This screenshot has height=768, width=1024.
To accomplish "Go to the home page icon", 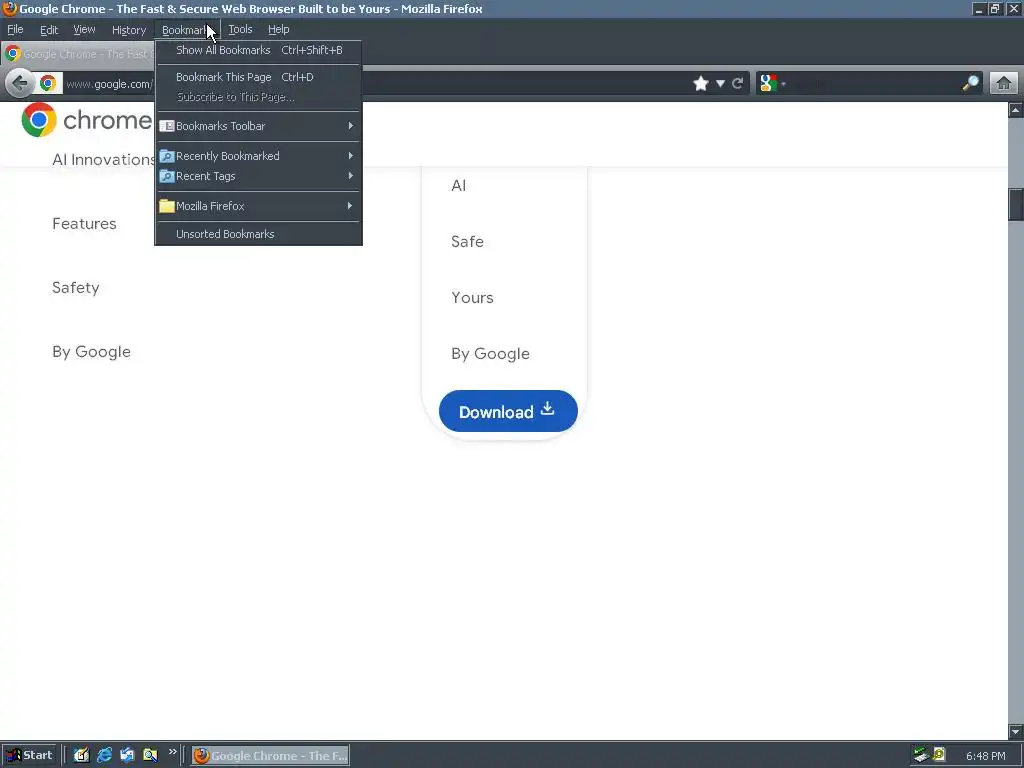I will [x=1004, y=84].
